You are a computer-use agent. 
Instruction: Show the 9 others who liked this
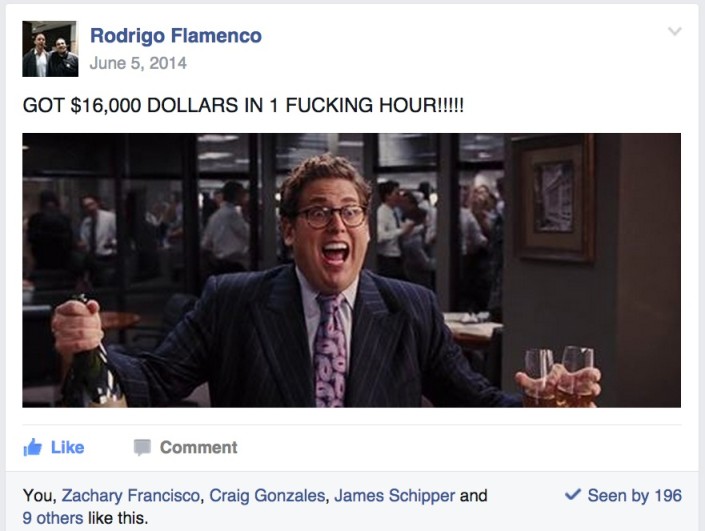[x=53, y=518]
